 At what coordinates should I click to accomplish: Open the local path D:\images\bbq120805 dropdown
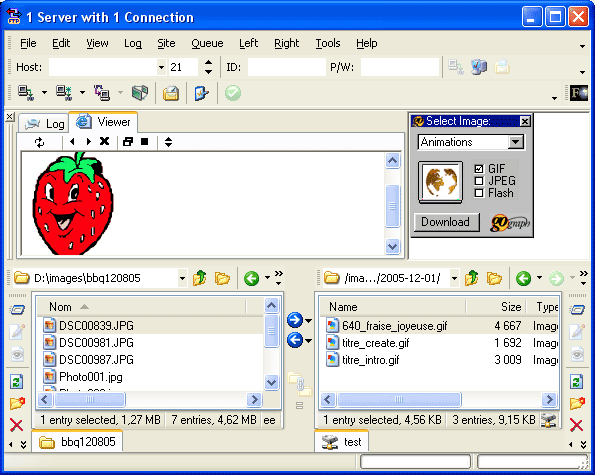coord(183,278)
